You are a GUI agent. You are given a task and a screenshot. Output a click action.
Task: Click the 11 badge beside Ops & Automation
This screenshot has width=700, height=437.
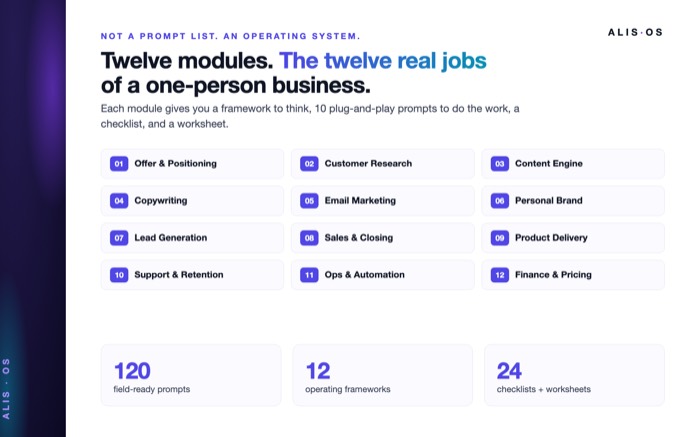pyautogui.click(x=309, y=275)
